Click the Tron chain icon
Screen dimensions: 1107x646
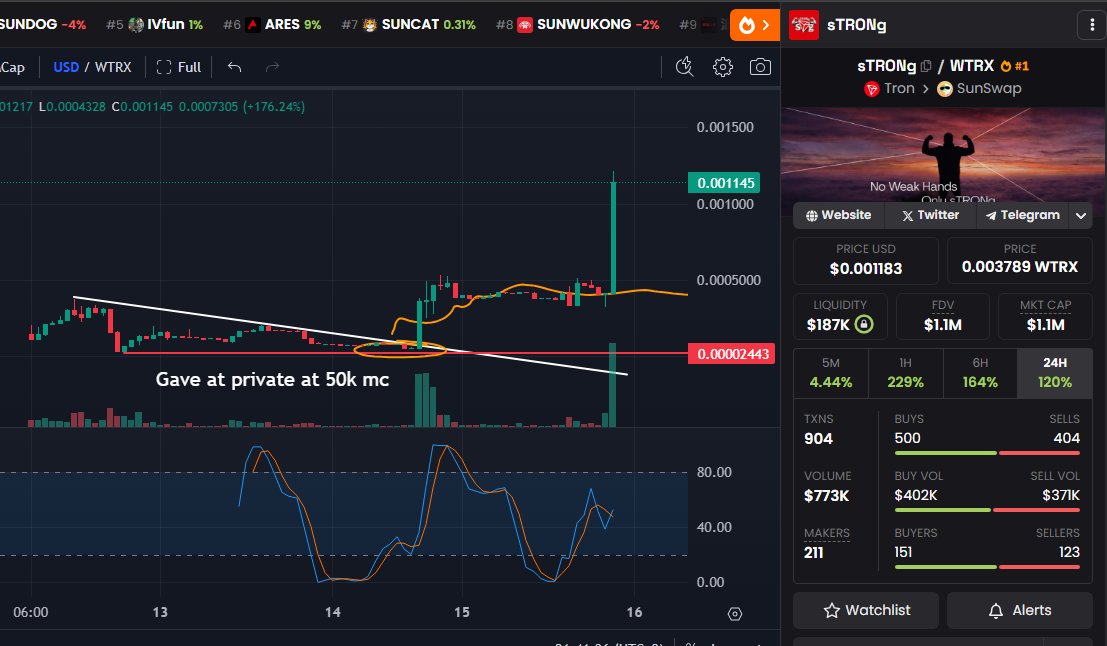[872, 89]
